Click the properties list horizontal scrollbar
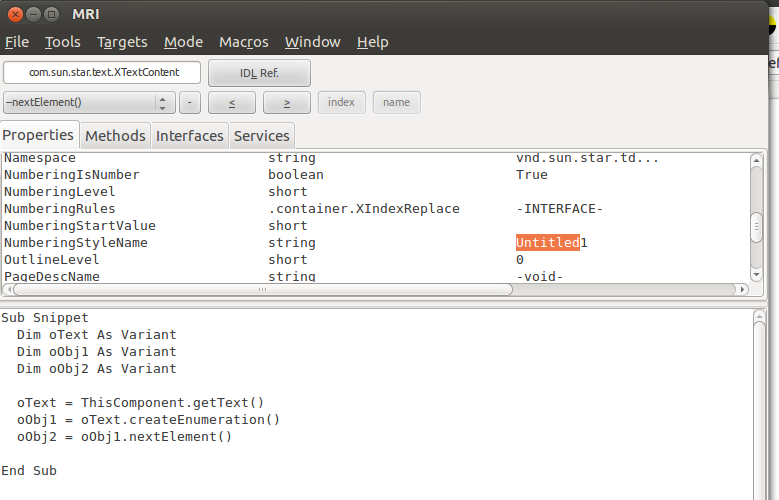This screenshot has width=779, height=500. tap(258, 289)
